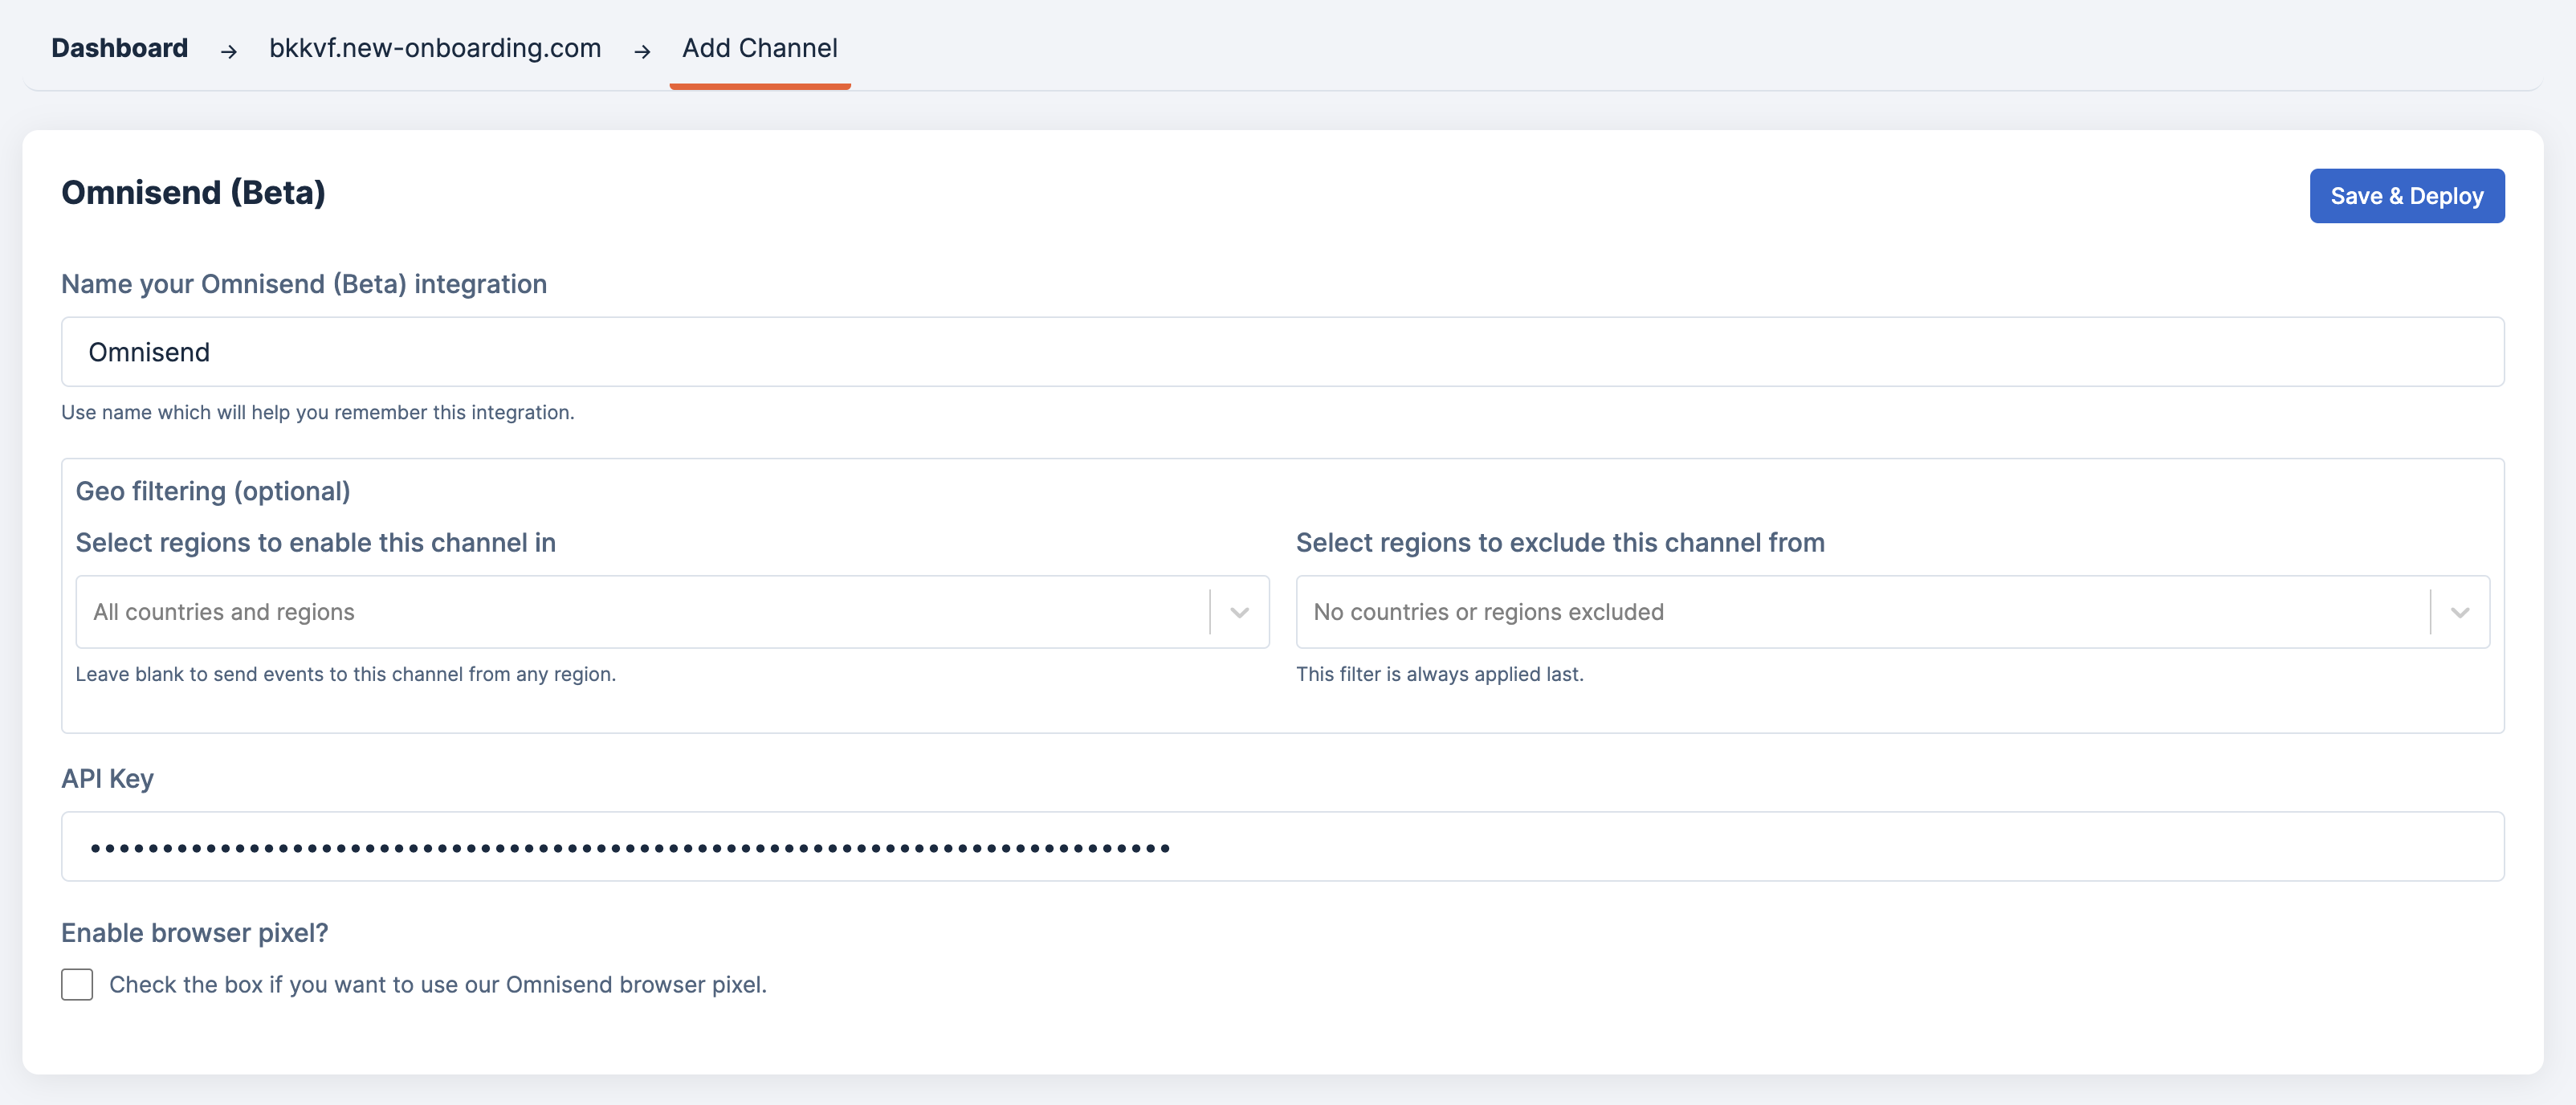Click the 'Enable browser pixel?' heading

tap(194, 932)
